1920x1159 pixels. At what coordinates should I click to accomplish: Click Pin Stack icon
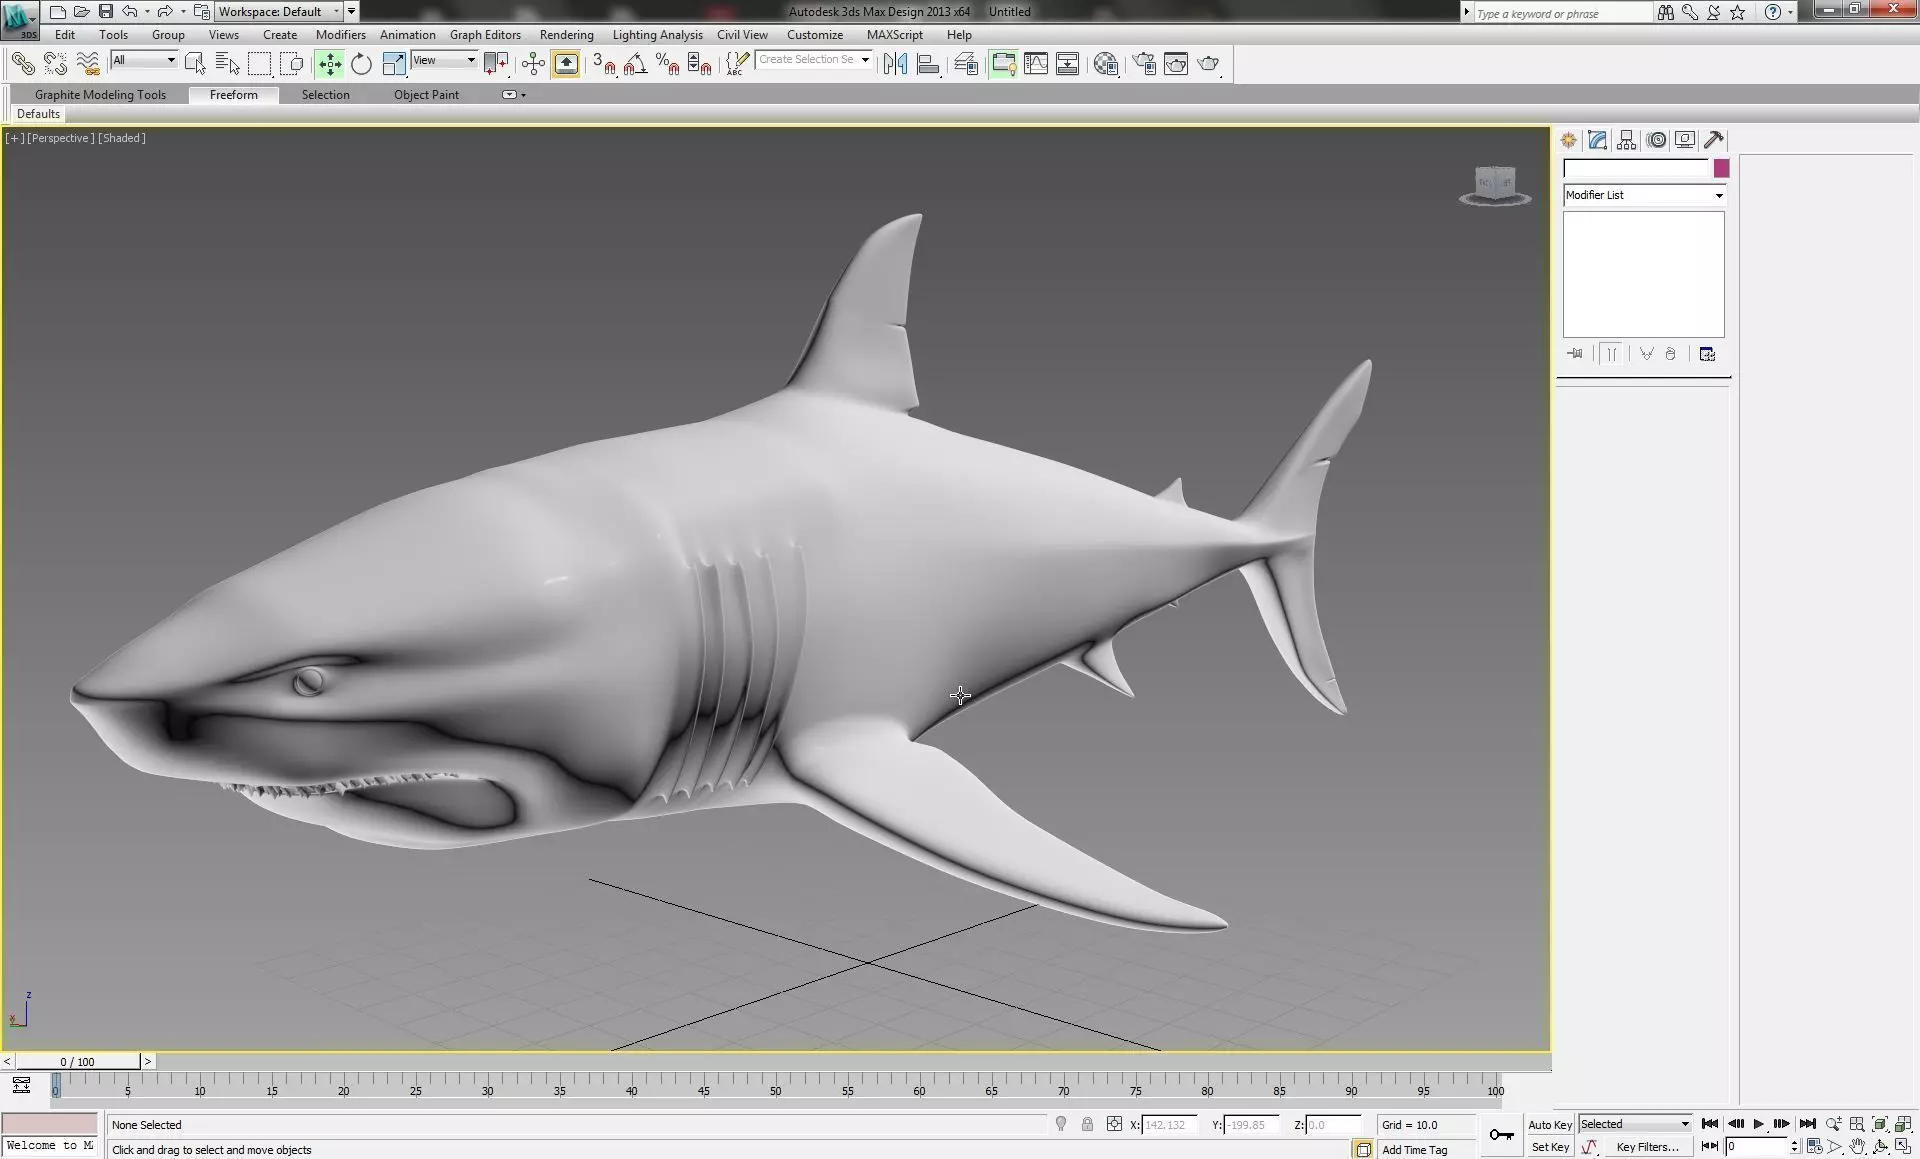[1575, 354]
